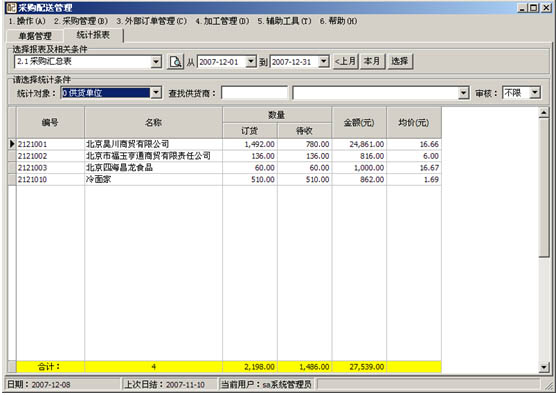Click the report preview magnifier icon

click(175, 62)
